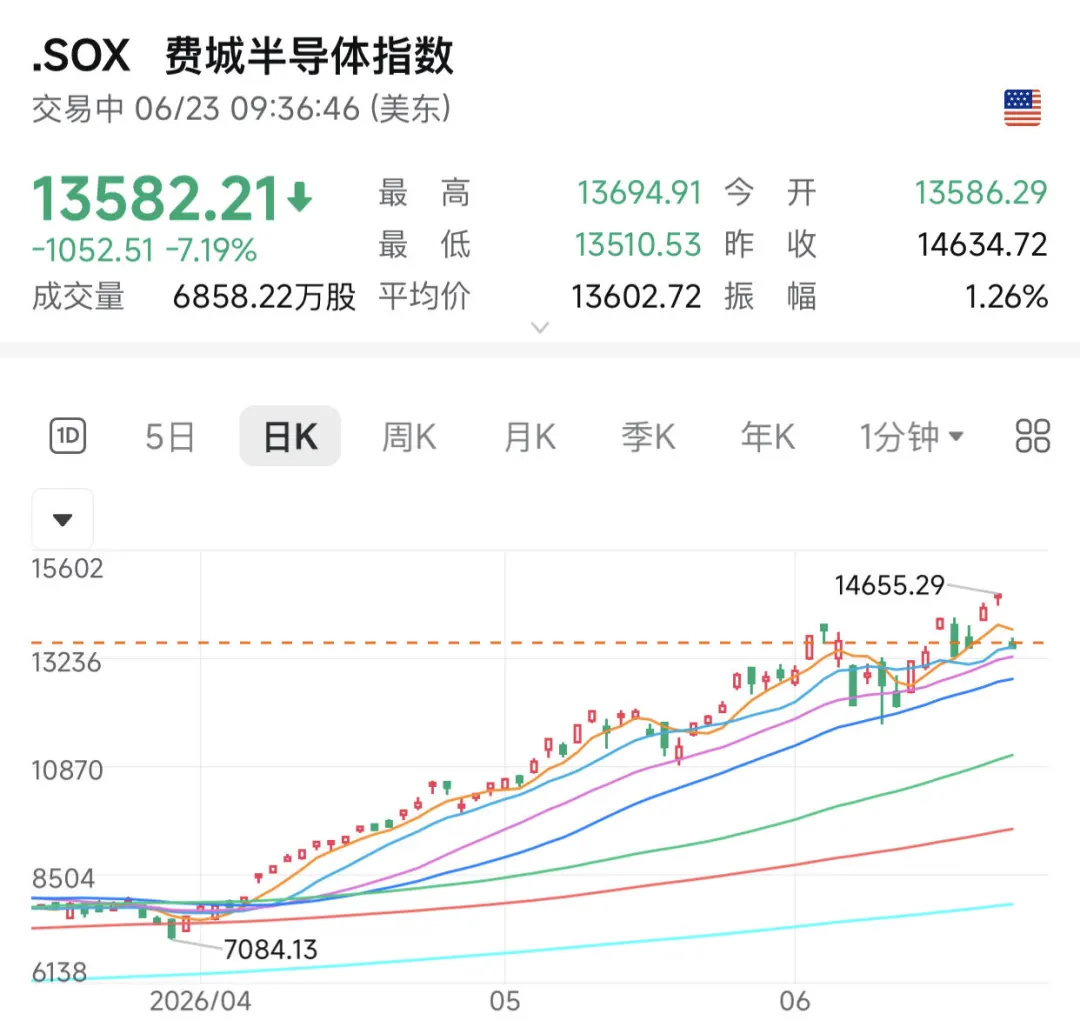Tap the 15602 price axis label

click(68, 568)
